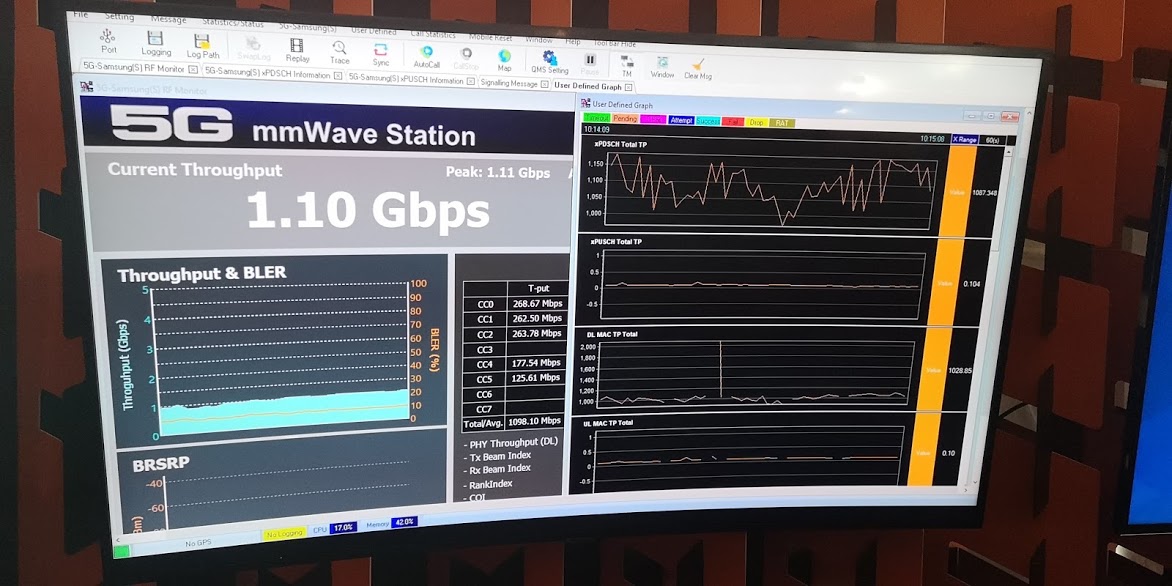Screen dimensions: 1172x586
Task: Click the RAT legend swatch
Action: point(782,123)
